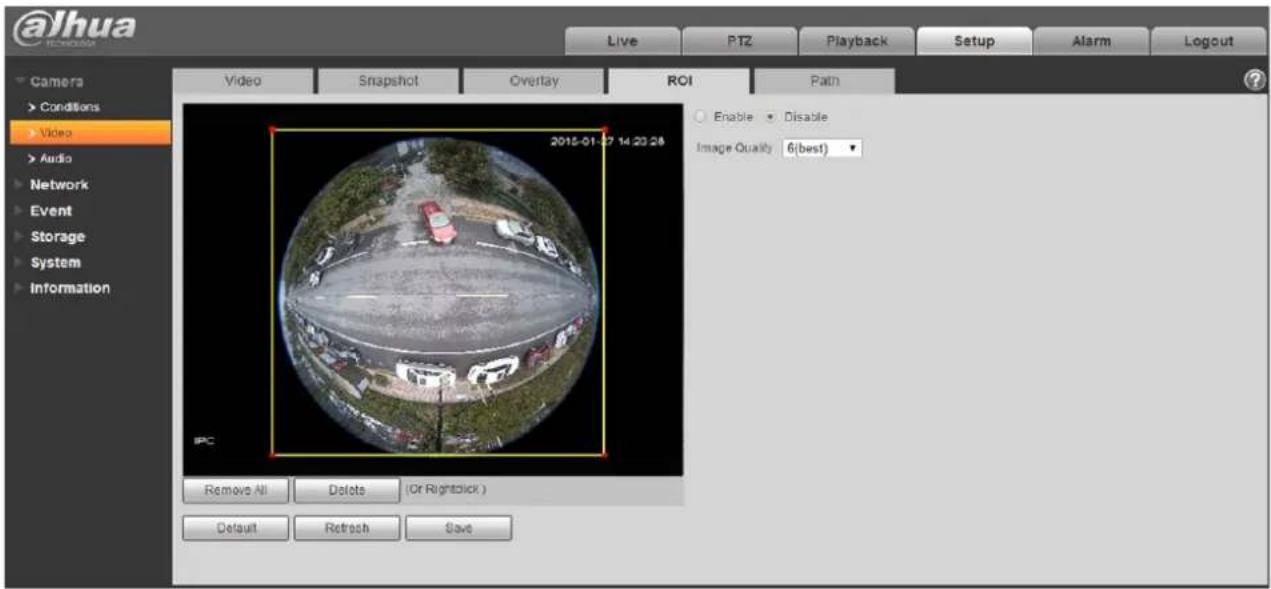Expand the Storage menu group
This screenshot has width=1271, height=589.
(57, 237)
